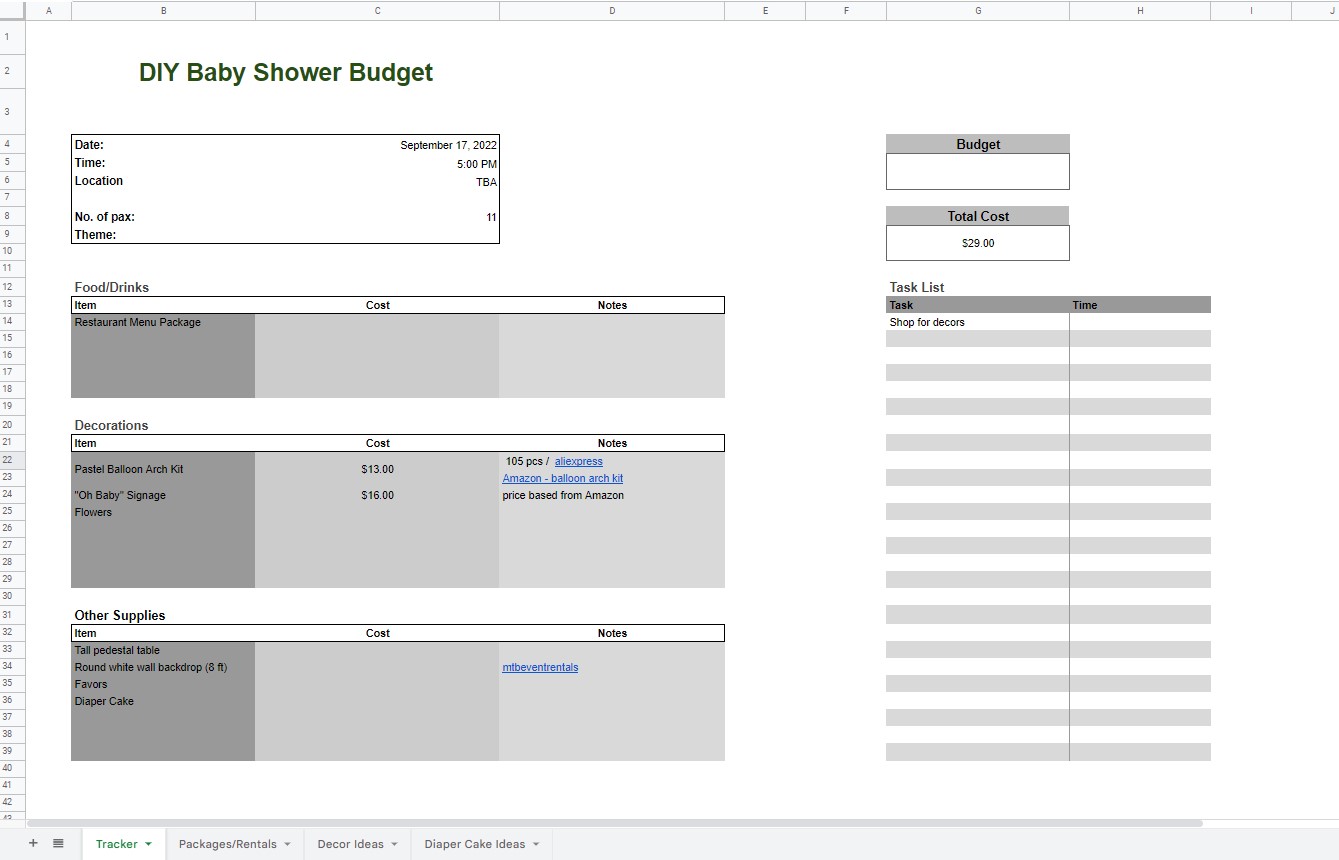Switch to the Decor Ideas sheet tab
The image size is (1339, 860).
click(350, 844)
